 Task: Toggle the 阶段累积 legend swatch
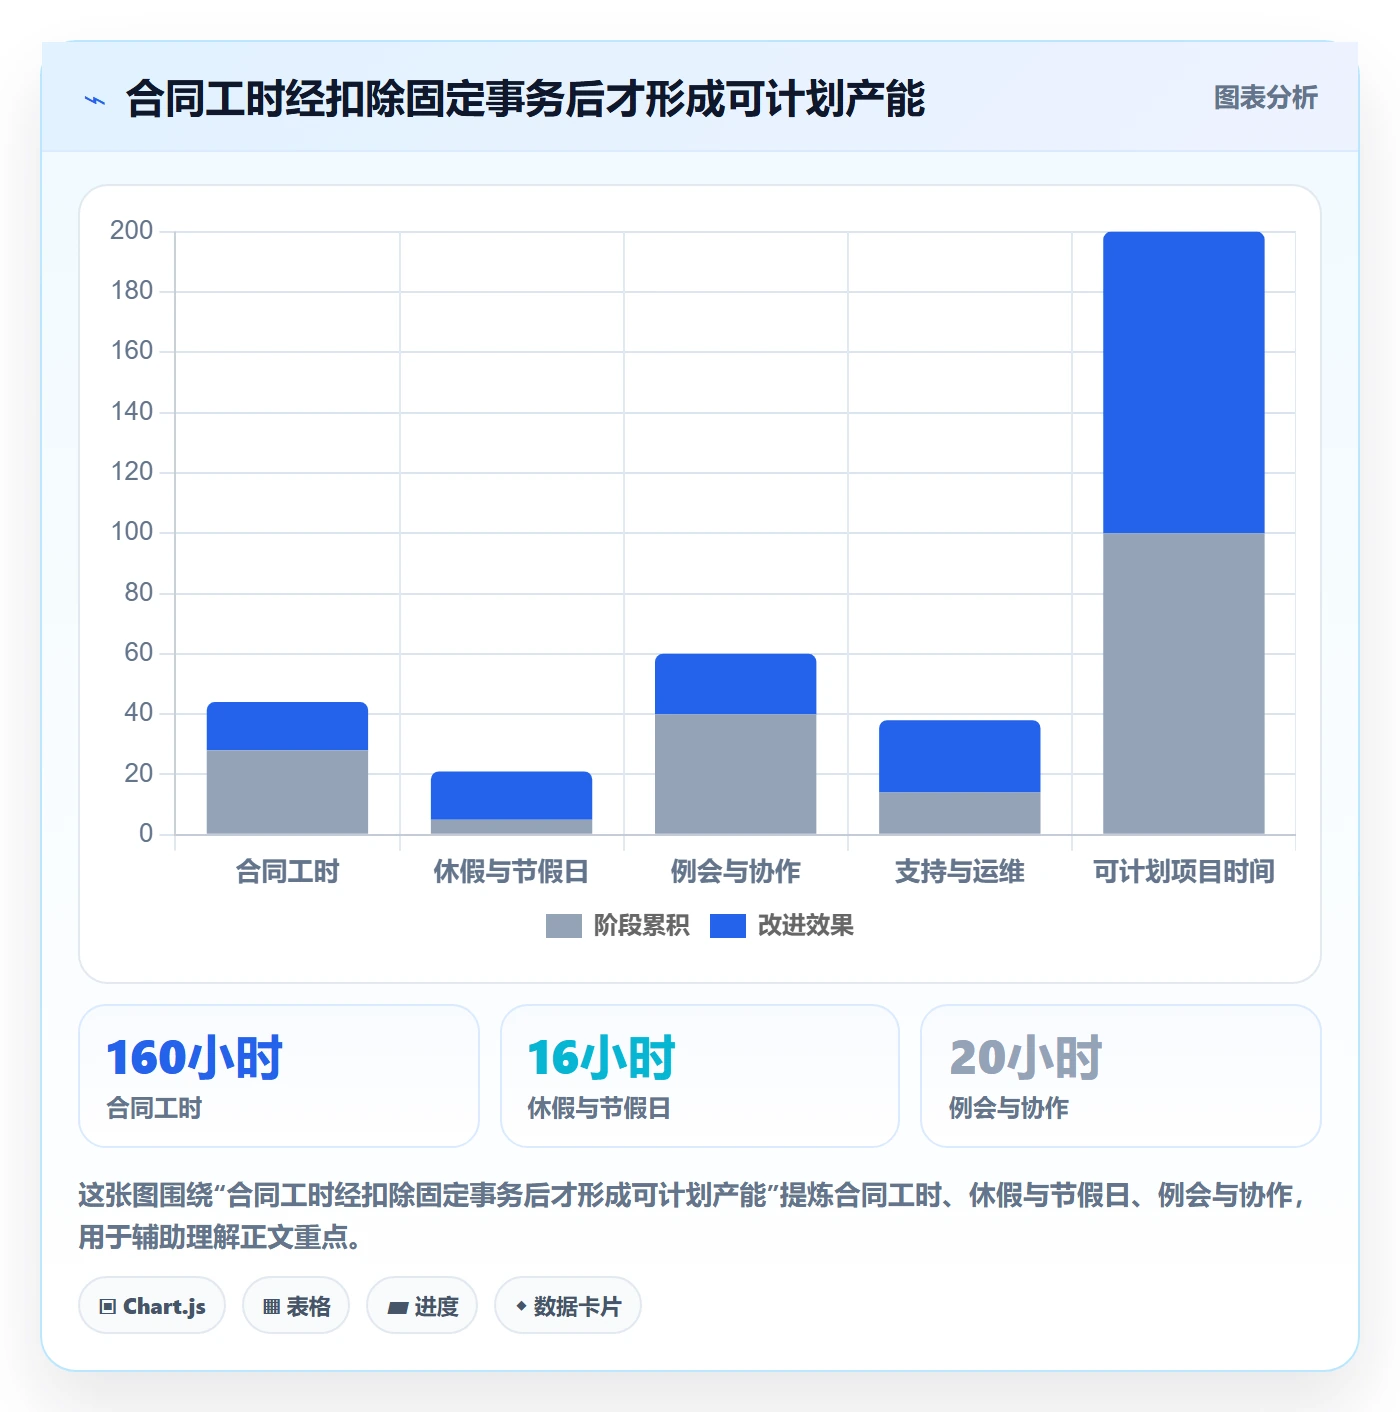563,926
